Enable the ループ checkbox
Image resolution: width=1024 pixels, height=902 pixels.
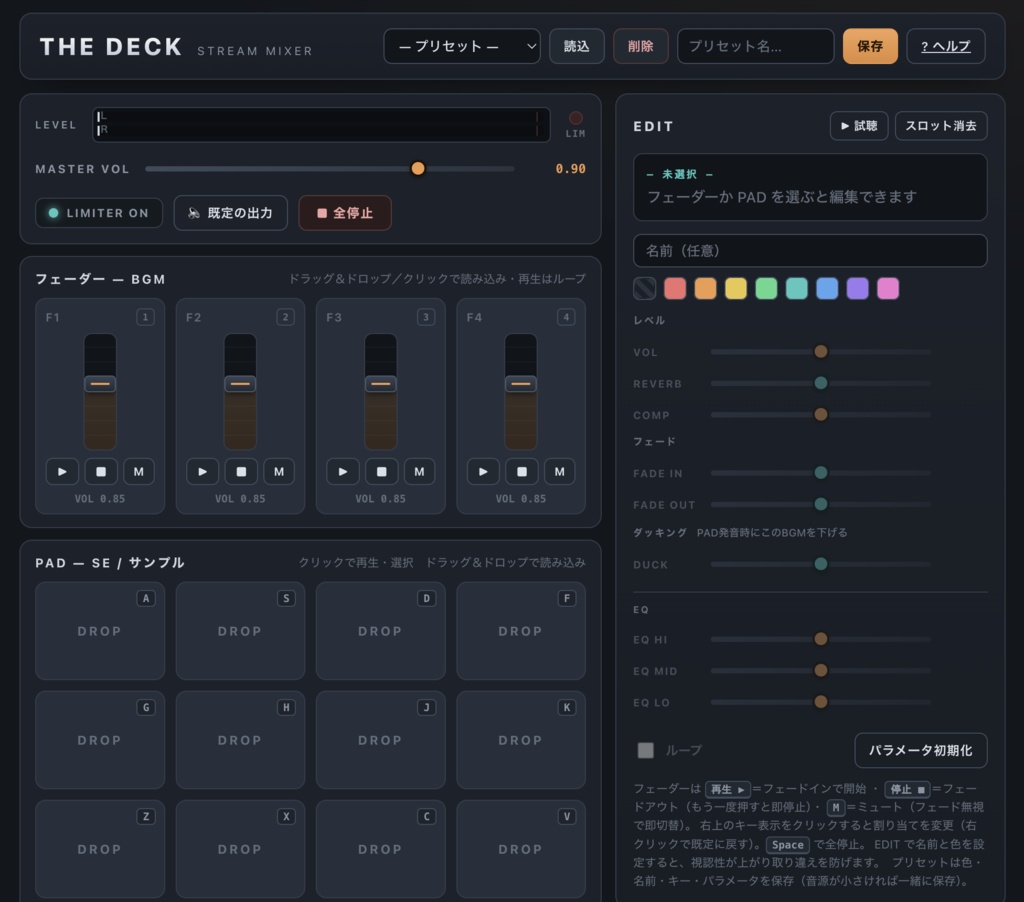pyautogui.click(x=645, y=750)
